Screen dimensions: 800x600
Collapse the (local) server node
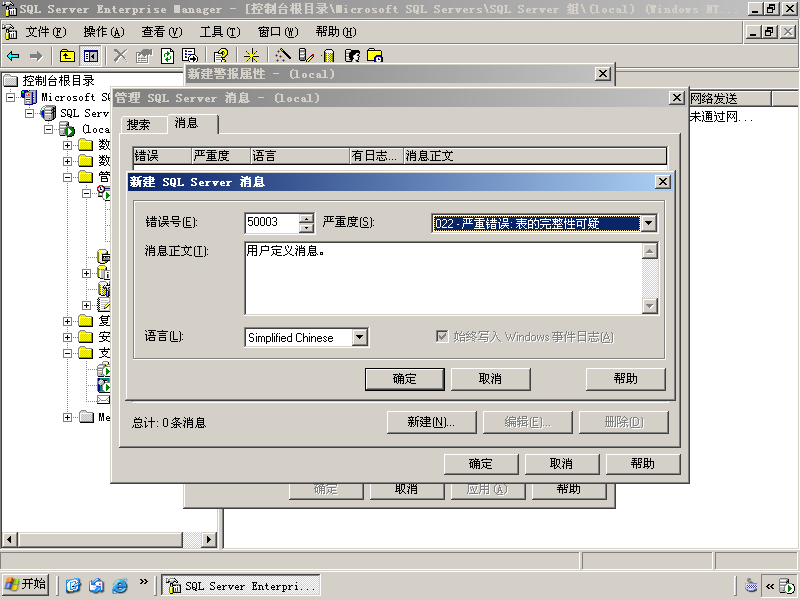(x=48, y=129)
